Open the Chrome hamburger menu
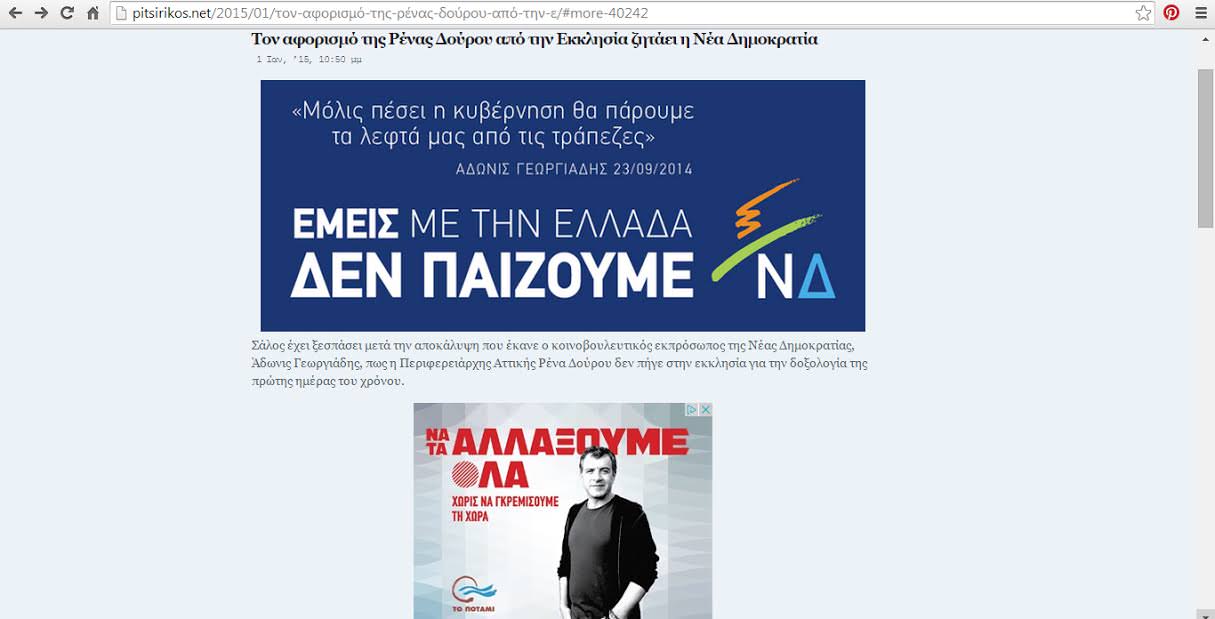 (x=1201, y=13)
